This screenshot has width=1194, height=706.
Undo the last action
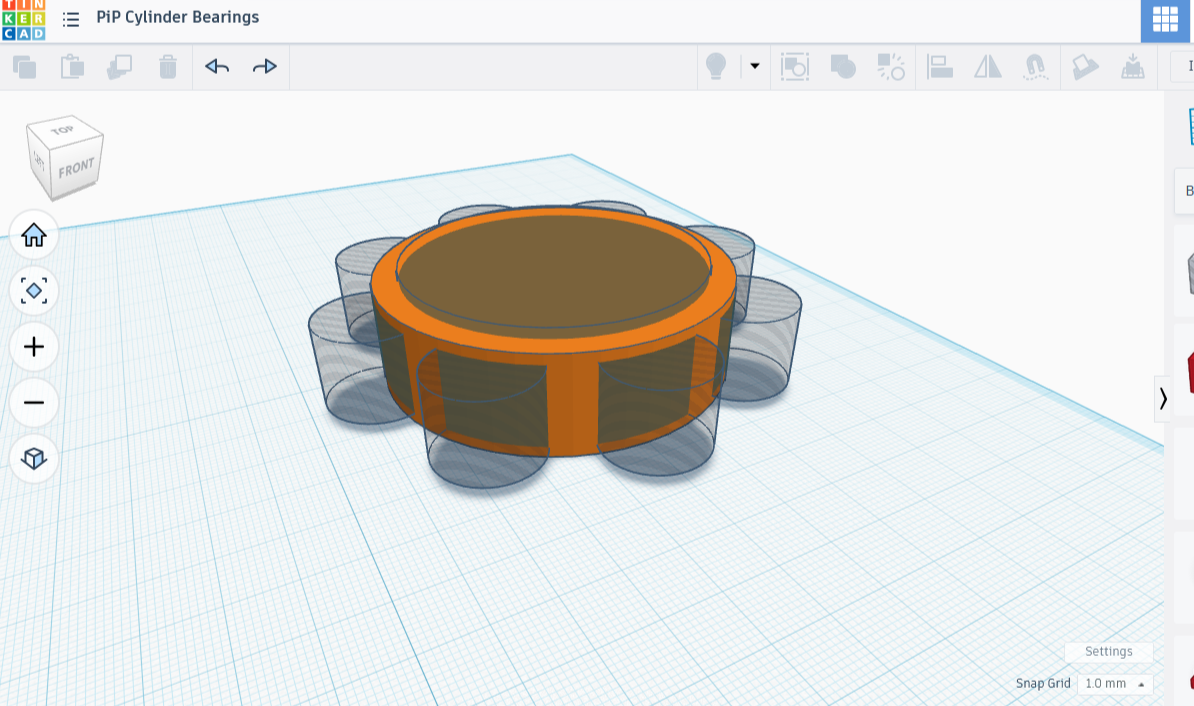(x=217, y=67)
